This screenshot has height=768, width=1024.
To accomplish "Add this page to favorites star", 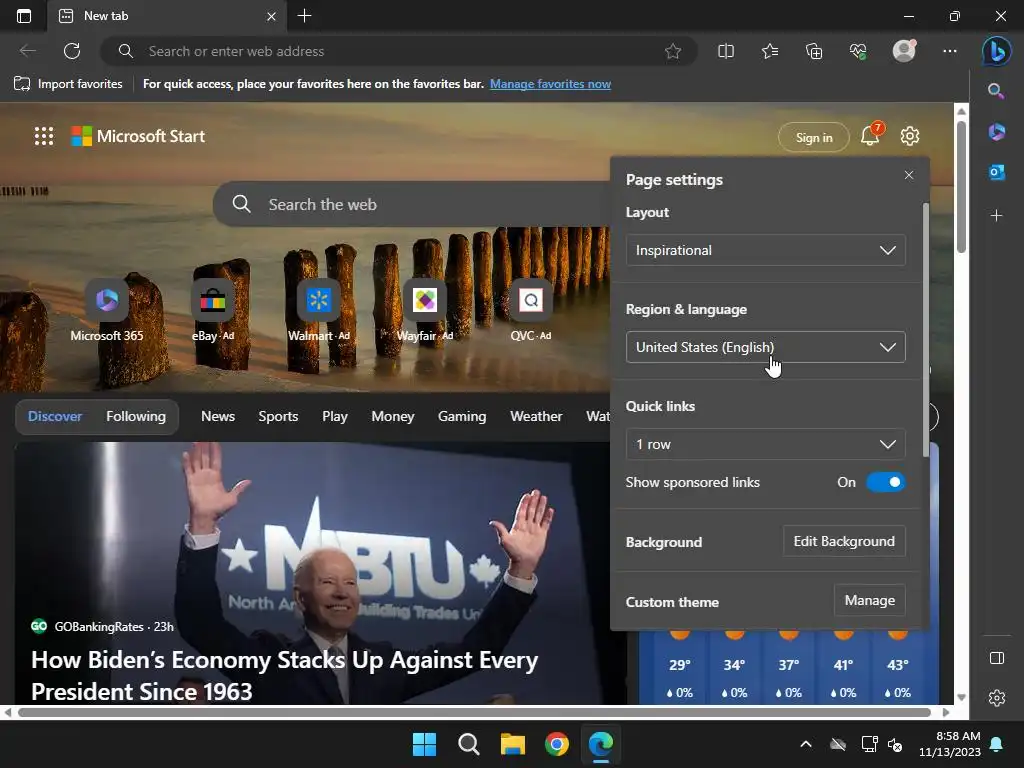I will (x=673, y=51).
